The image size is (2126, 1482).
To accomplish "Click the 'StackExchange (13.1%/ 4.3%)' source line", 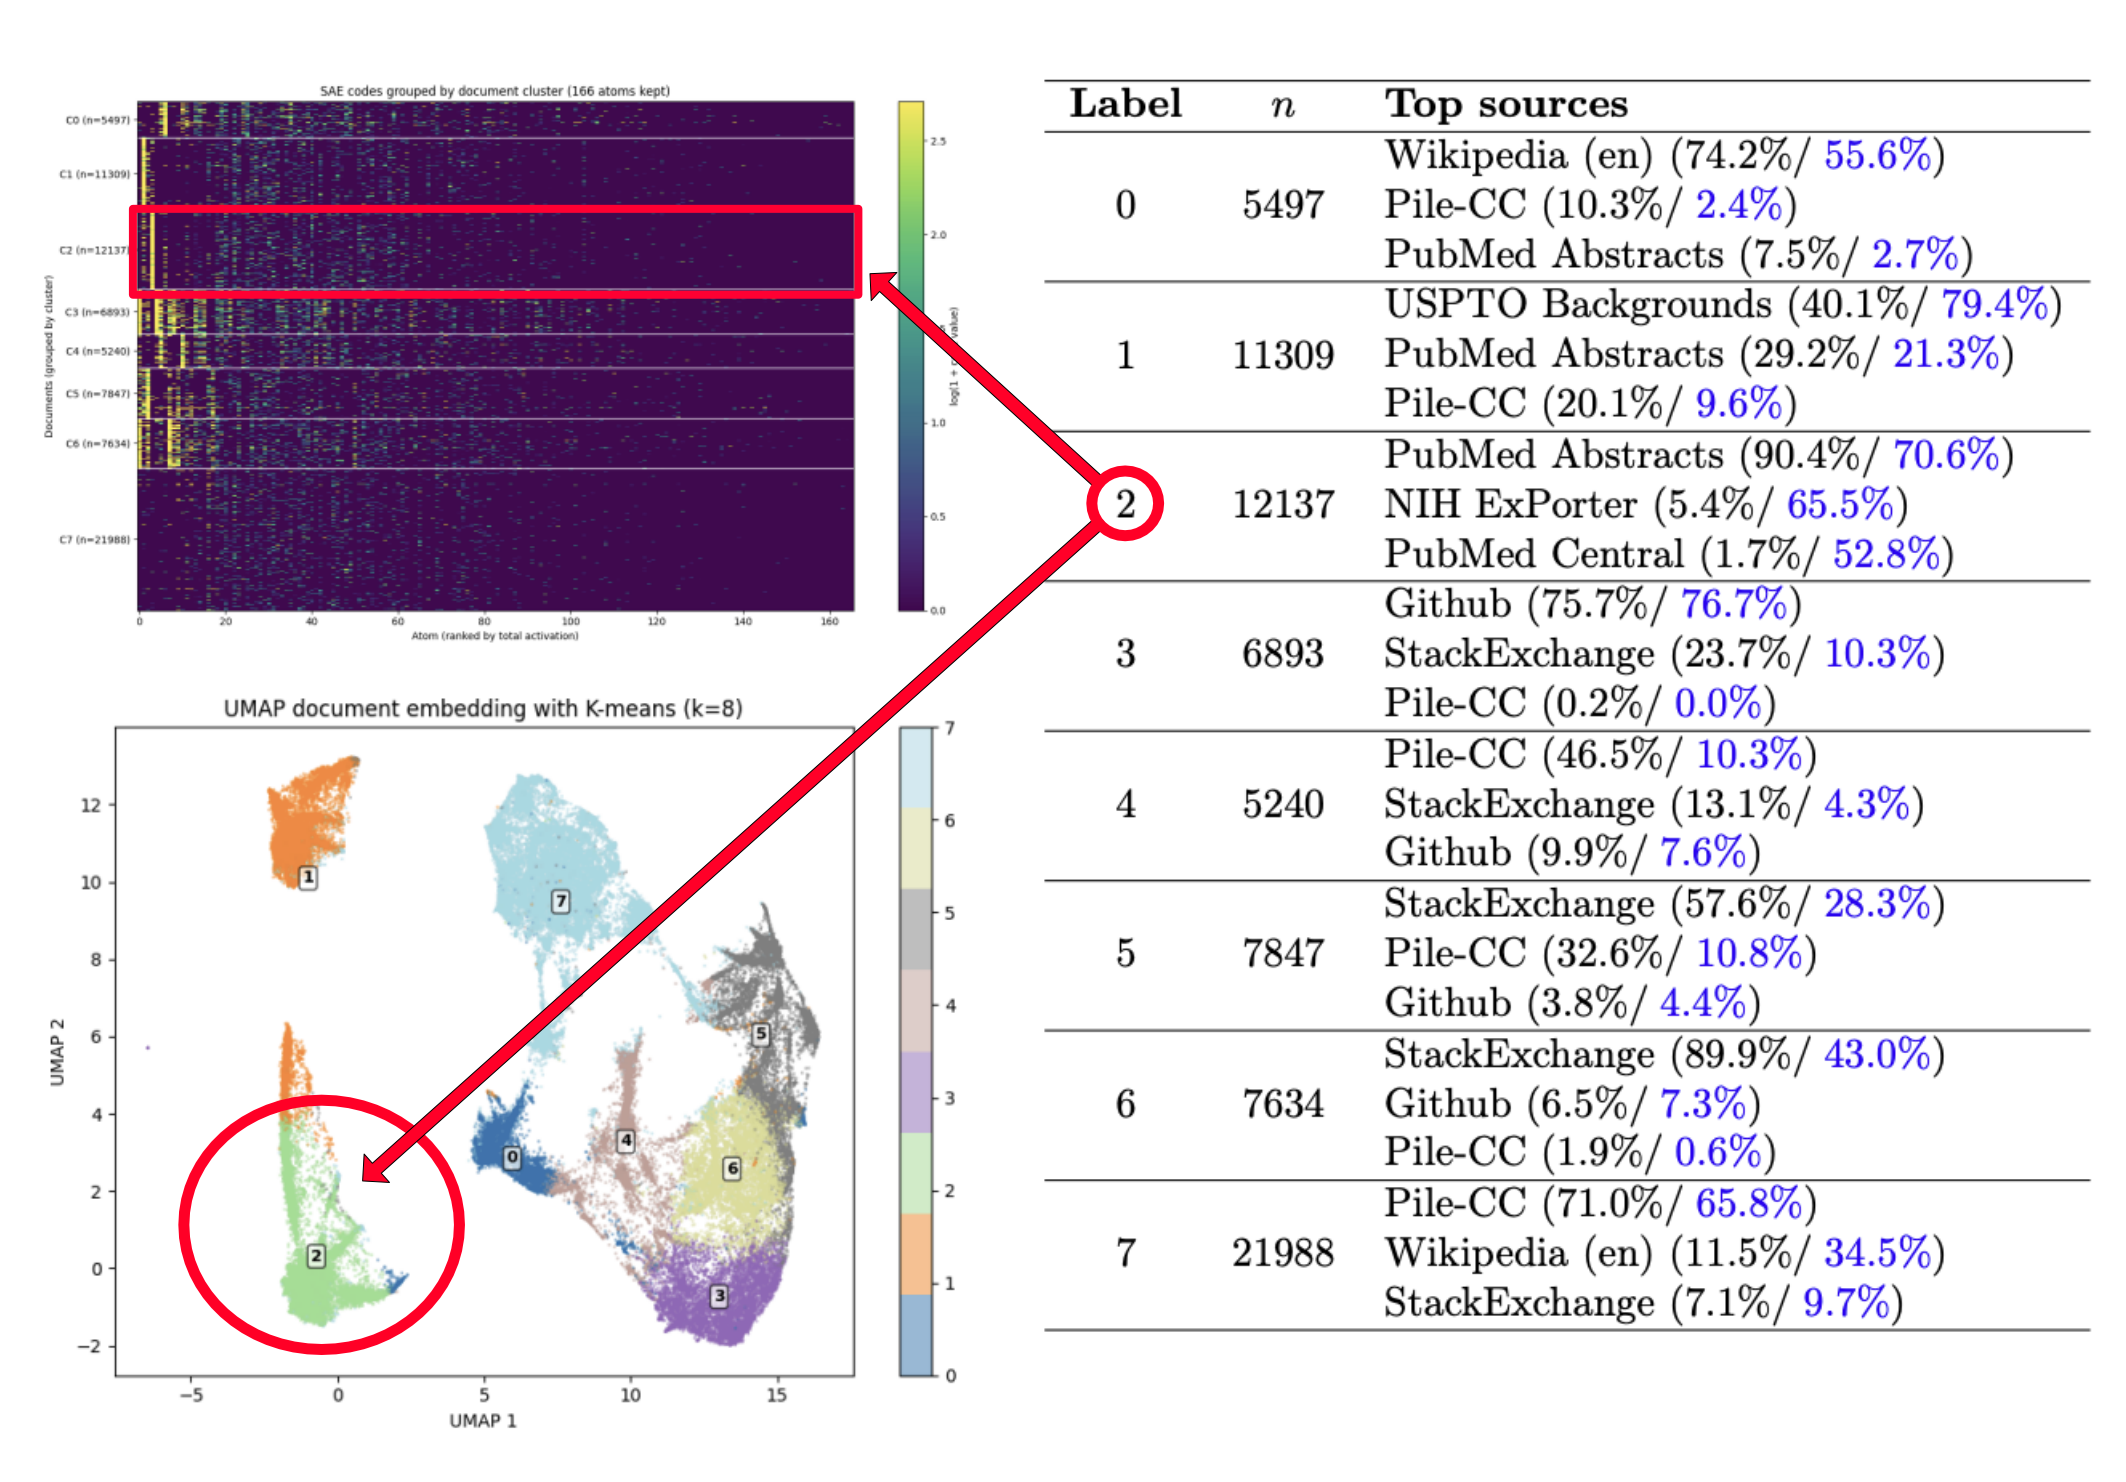I will tap(1655, 804).
